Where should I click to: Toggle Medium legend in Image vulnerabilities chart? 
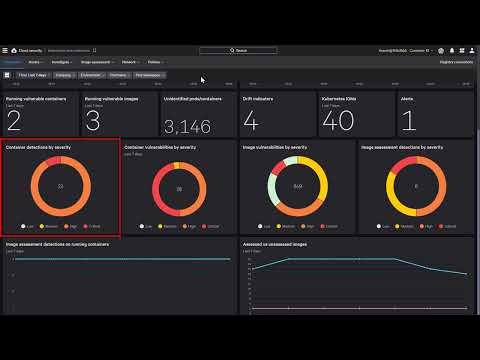286,226
